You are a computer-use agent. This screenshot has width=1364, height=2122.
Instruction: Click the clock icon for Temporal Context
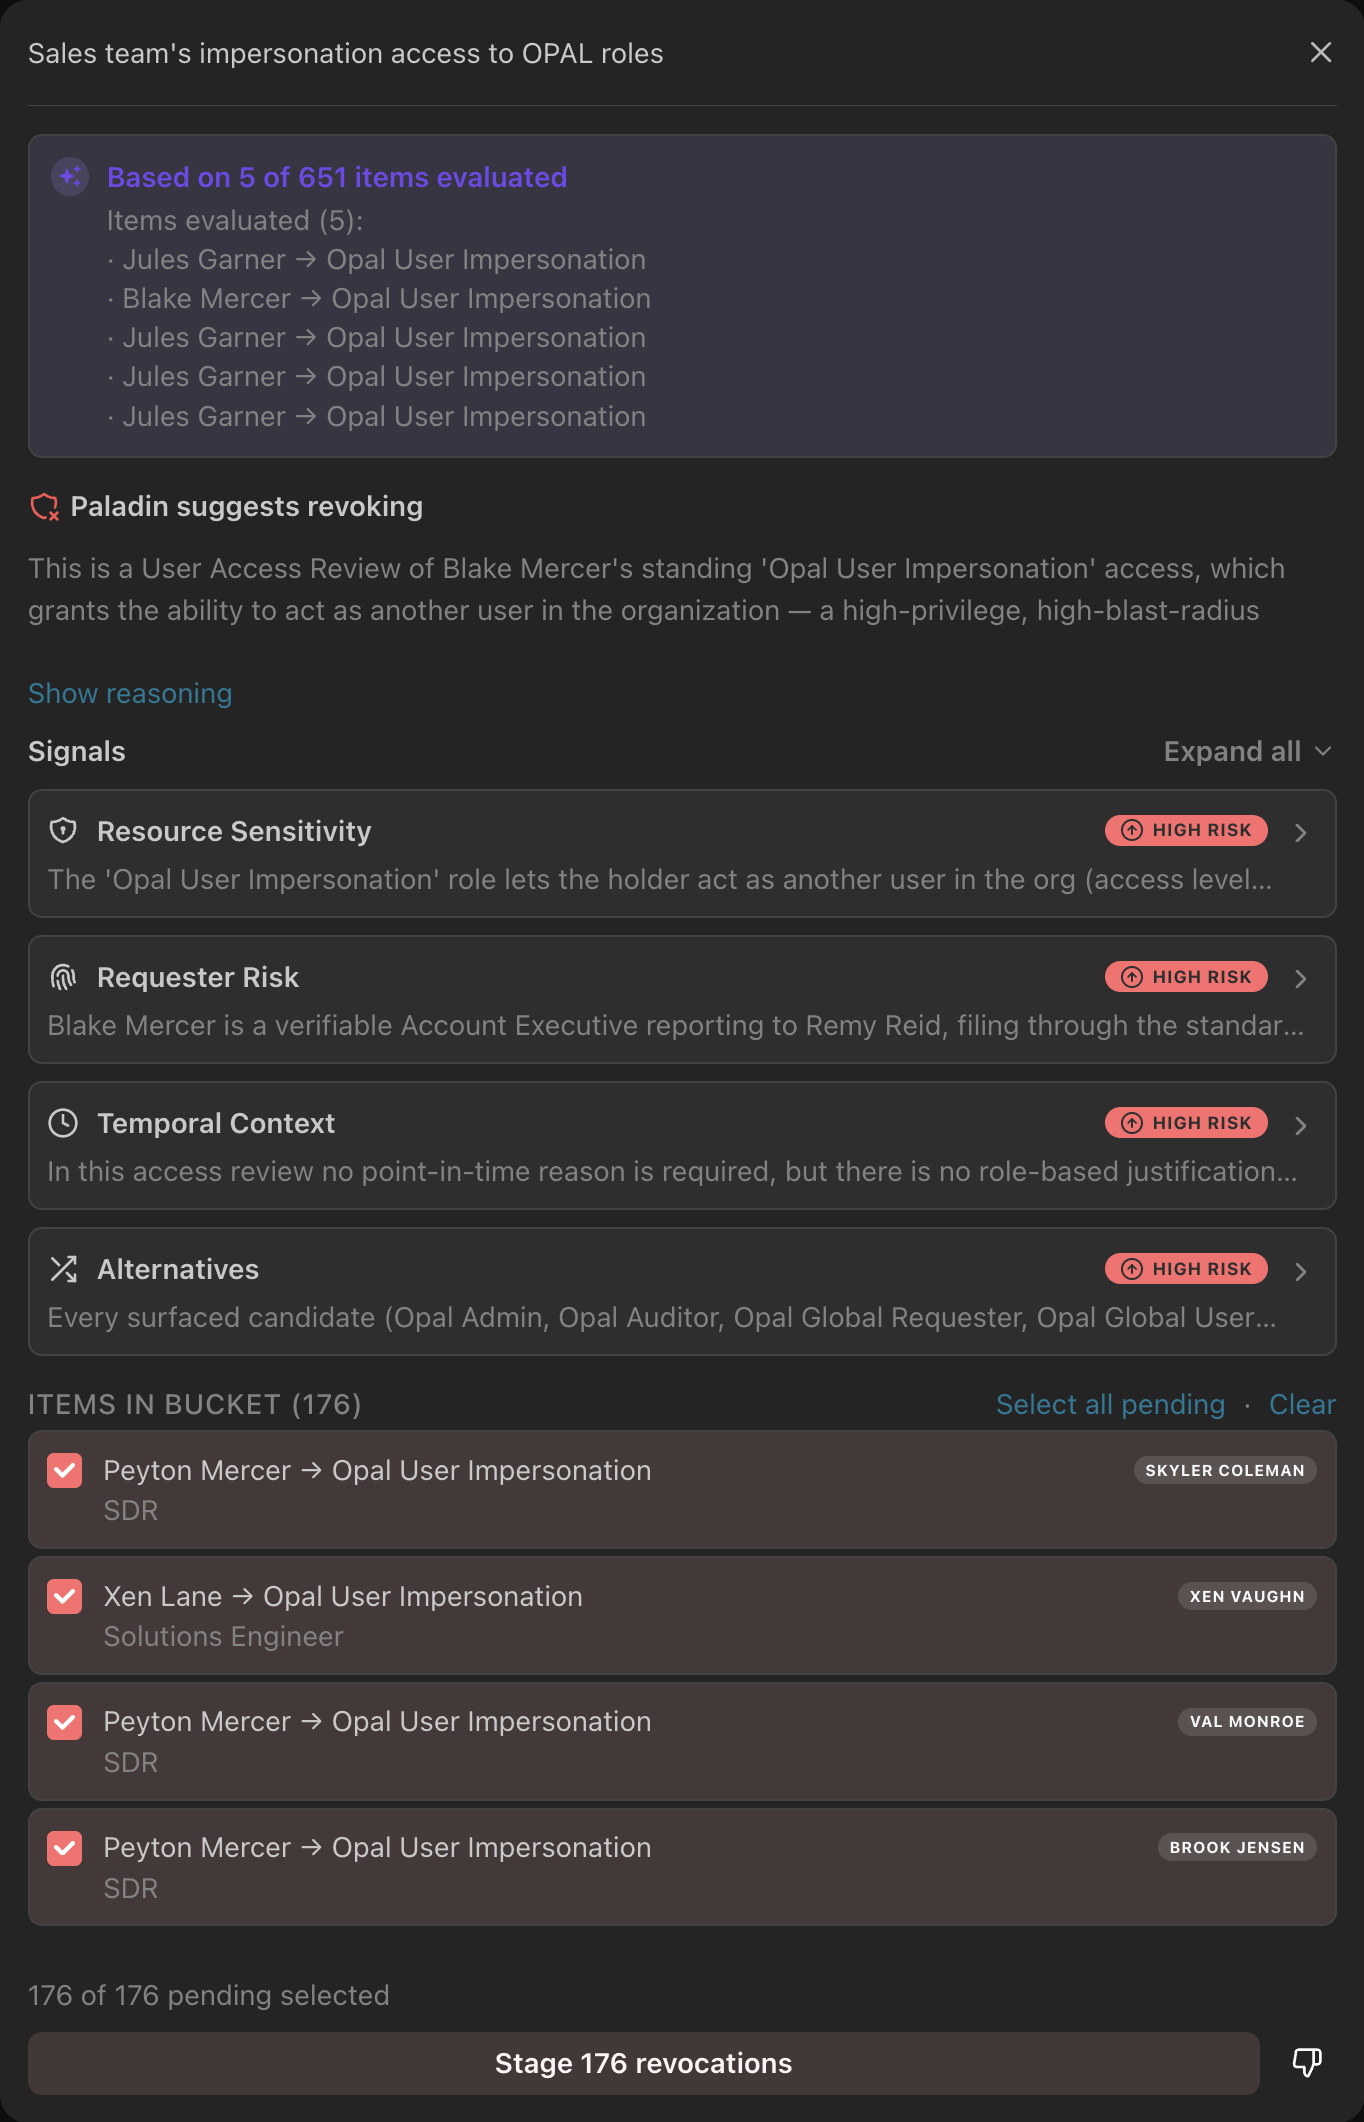(x=63, y=1123)
